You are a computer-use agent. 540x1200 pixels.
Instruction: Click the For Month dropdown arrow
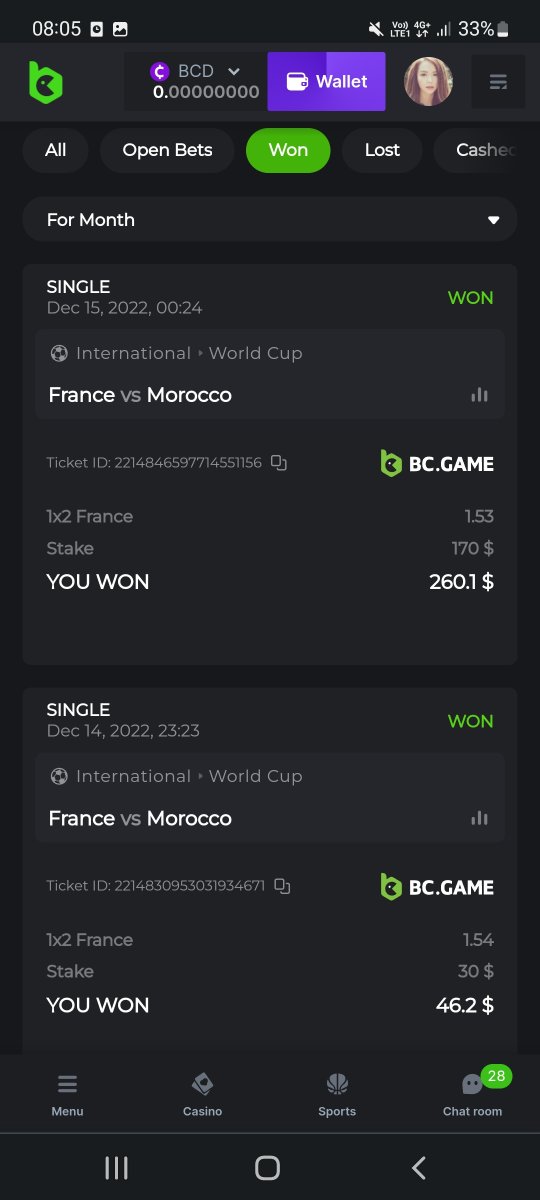[x=493, y=220]
